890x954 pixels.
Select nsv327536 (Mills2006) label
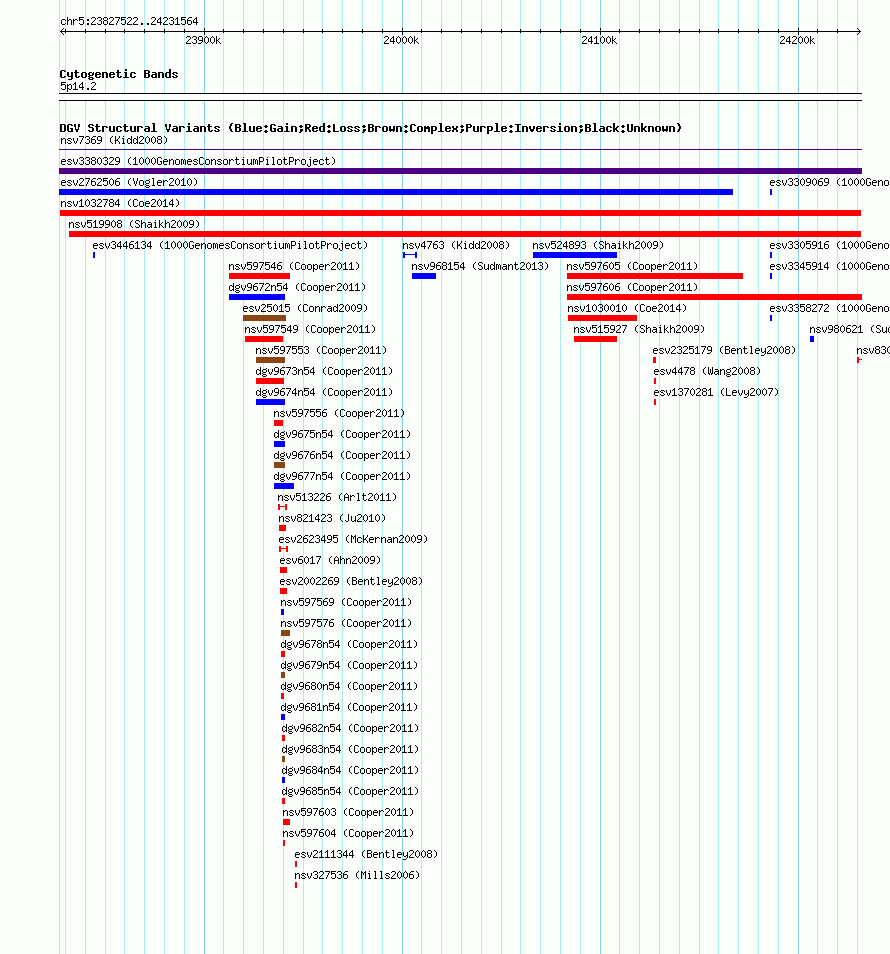(357, 875)
